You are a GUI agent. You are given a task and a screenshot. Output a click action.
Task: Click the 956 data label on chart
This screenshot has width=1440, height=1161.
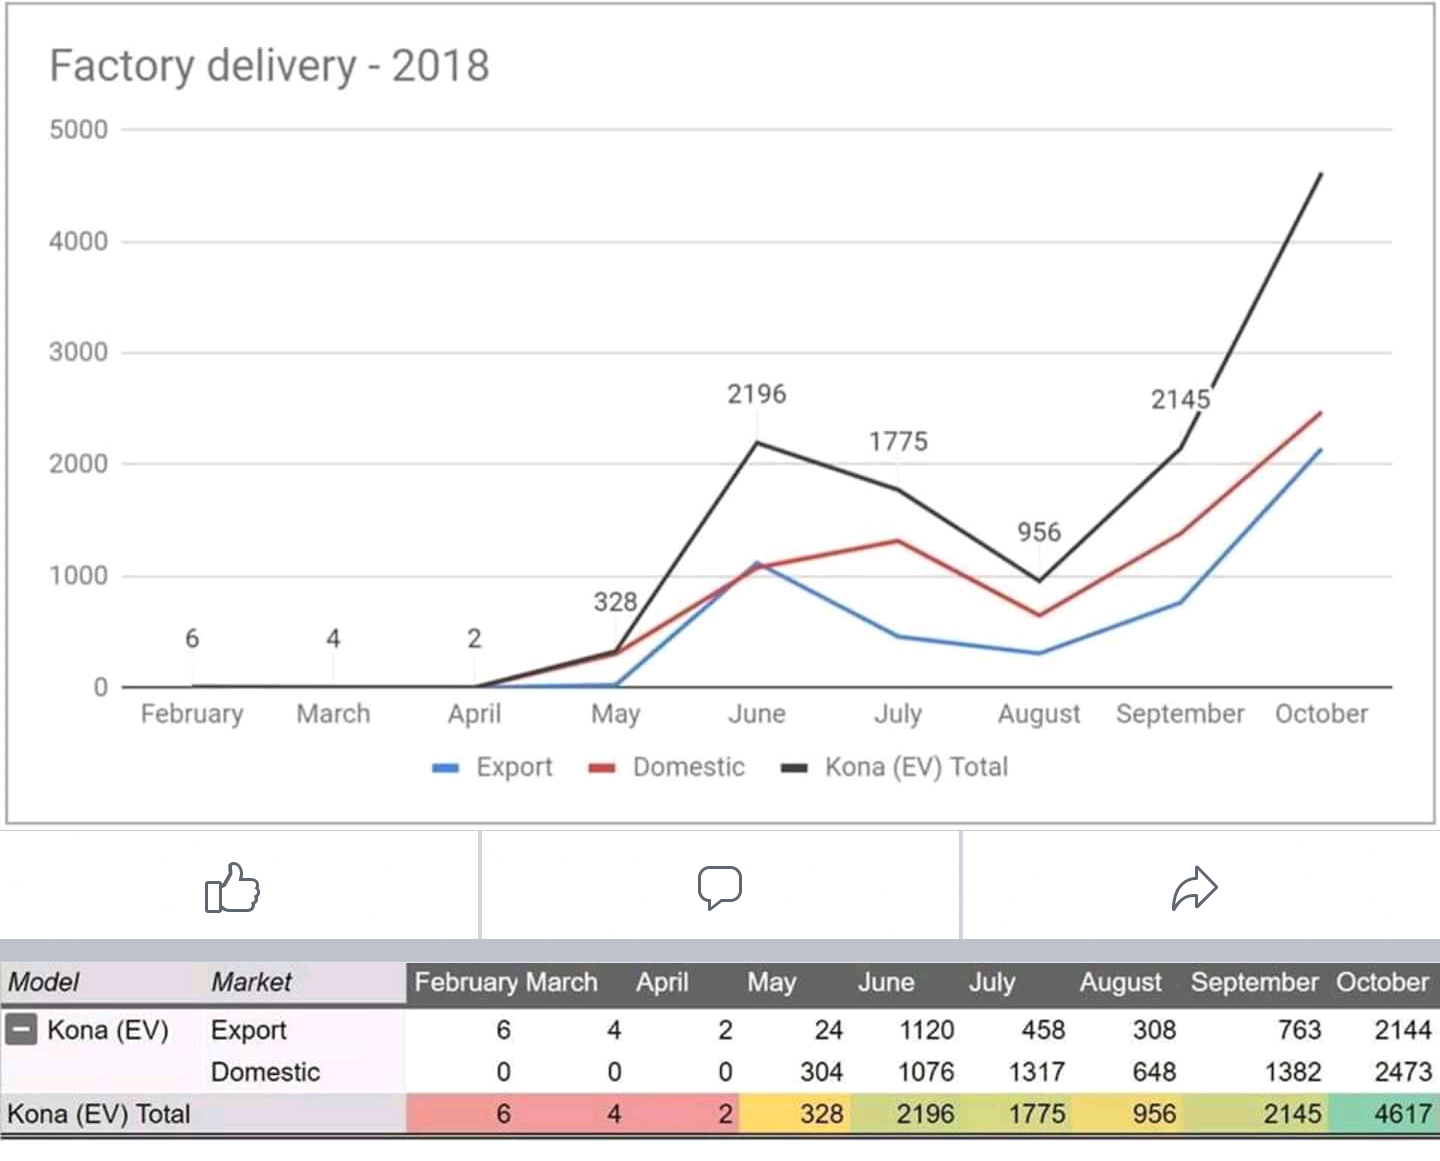point(1039,532)
